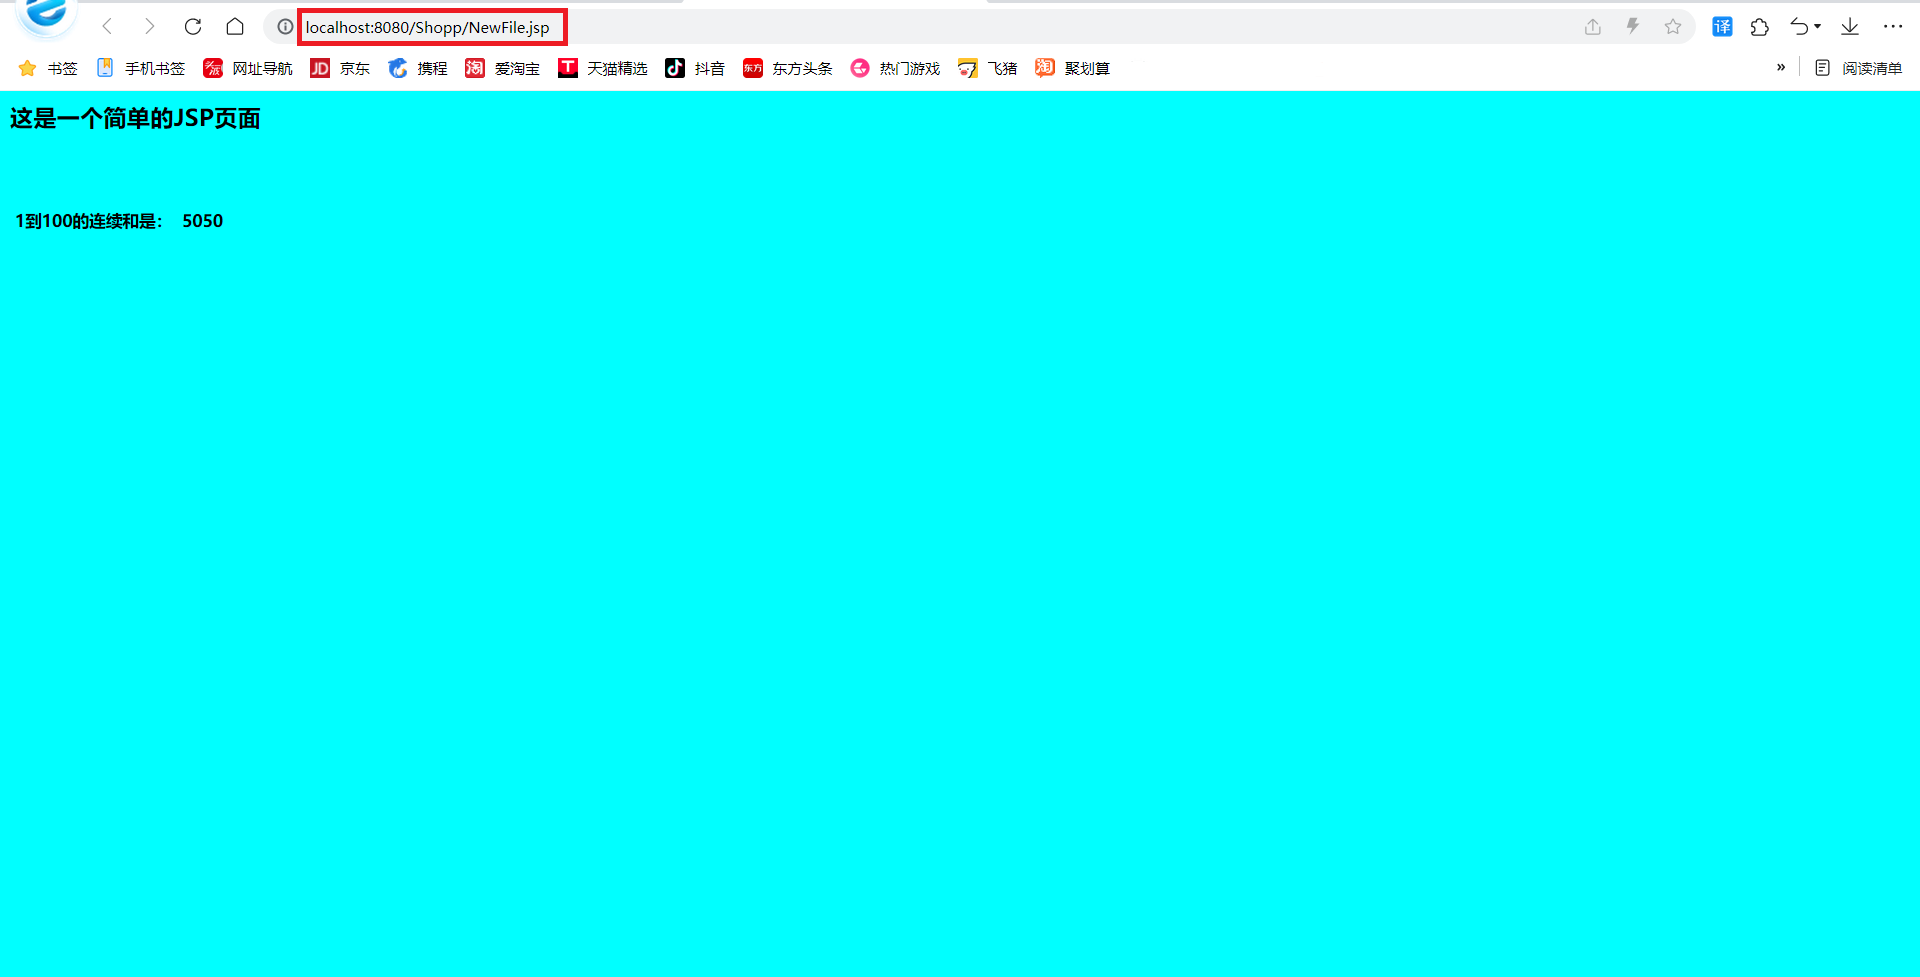This screenshot has height=977, width=1920.
Task: Open the 手机书签 bookmark
Action: (141, 68)
